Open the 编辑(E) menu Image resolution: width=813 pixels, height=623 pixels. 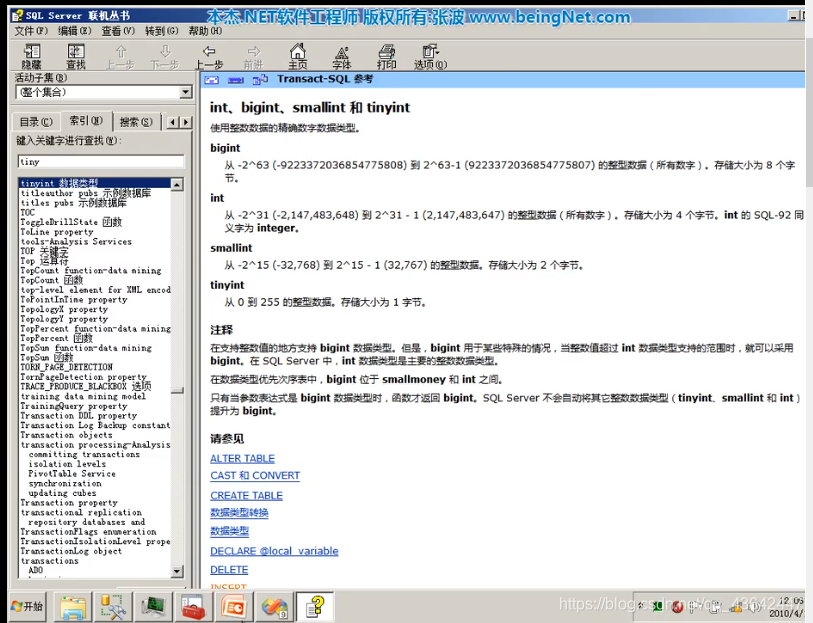[74, 31]
